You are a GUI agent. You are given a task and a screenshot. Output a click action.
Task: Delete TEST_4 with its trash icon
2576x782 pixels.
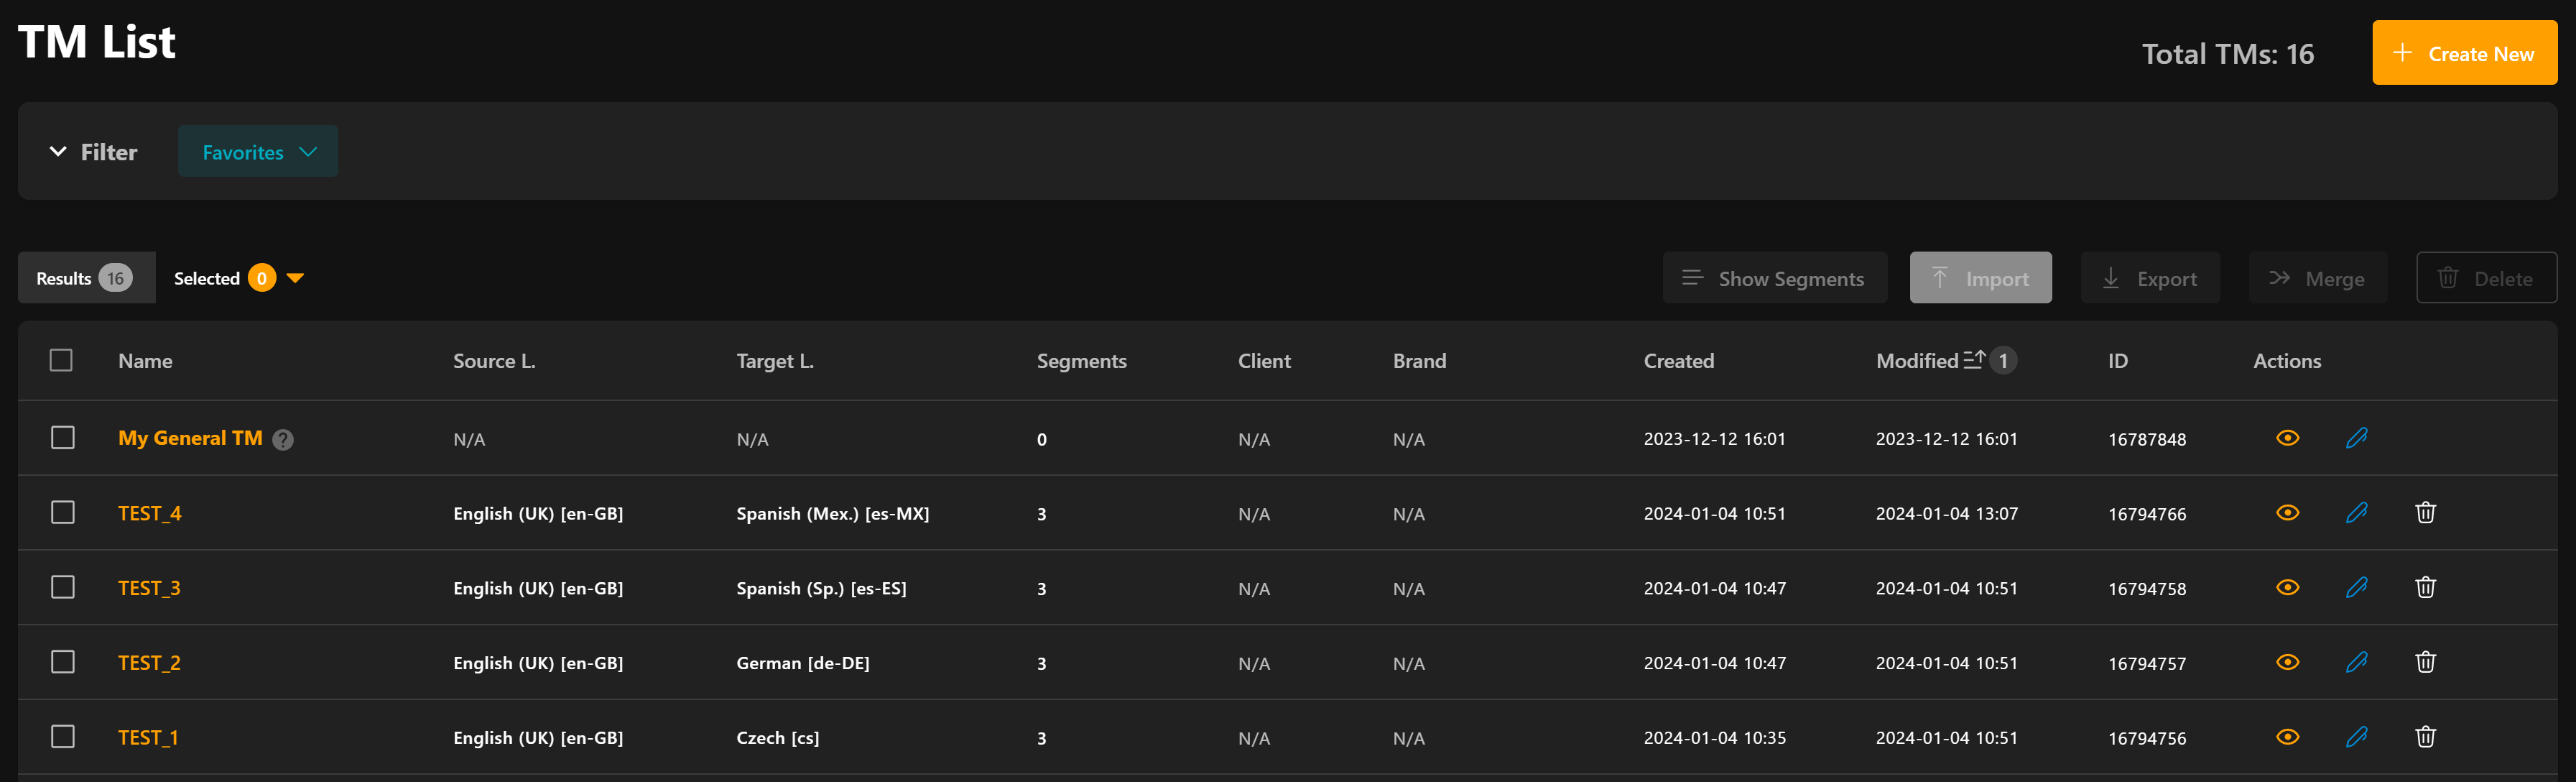pos(2425,513)
